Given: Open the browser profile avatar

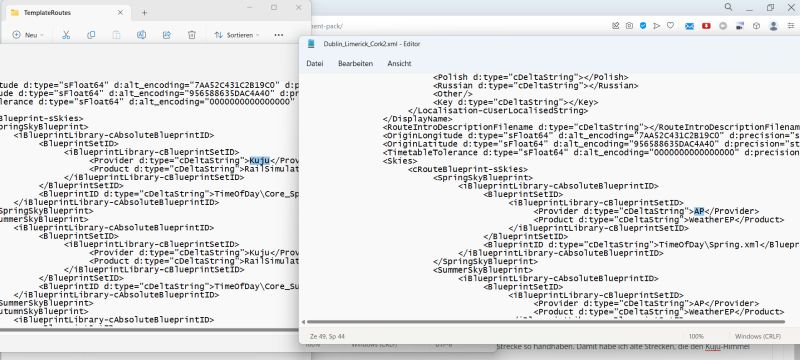Looking at the screenshot, I should click(x=773, y=26).
